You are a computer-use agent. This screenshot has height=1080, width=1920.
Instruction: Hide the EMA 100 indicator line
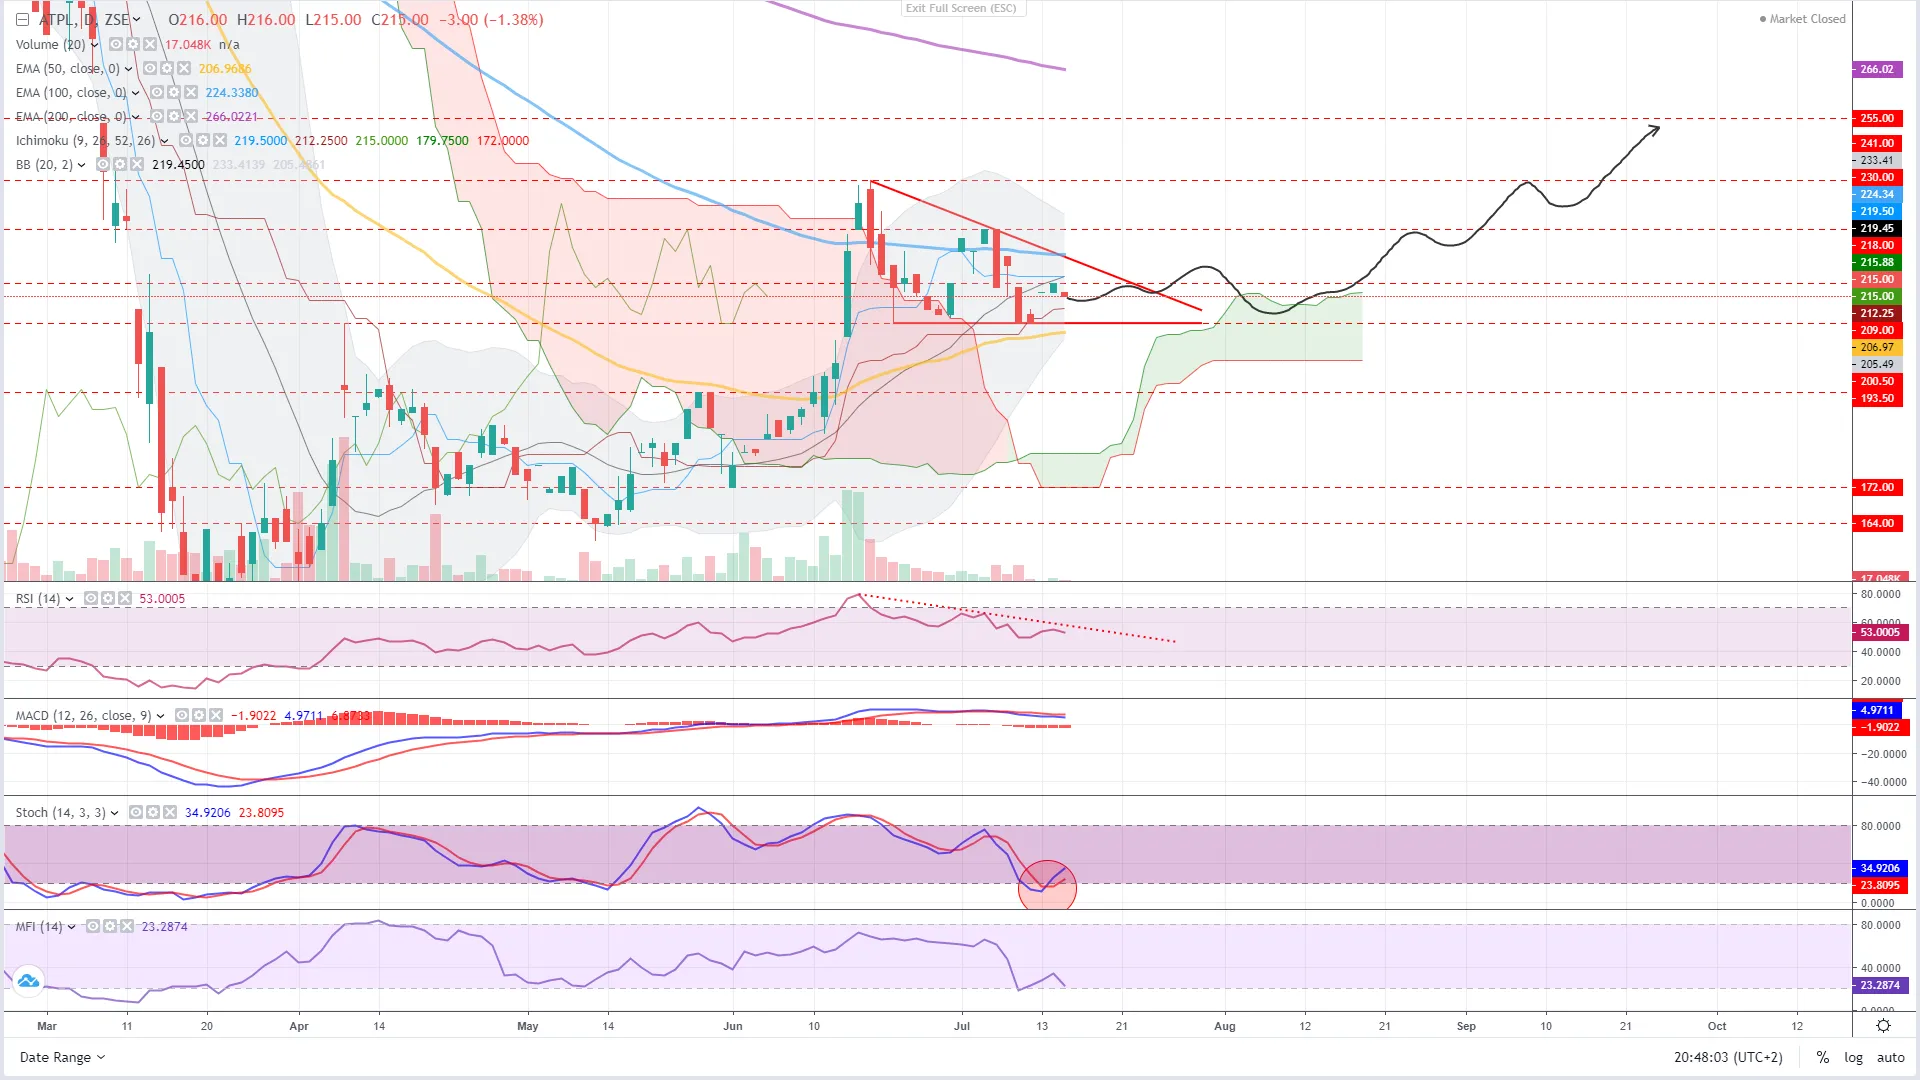pyautogui.click(x=157, y=93)
